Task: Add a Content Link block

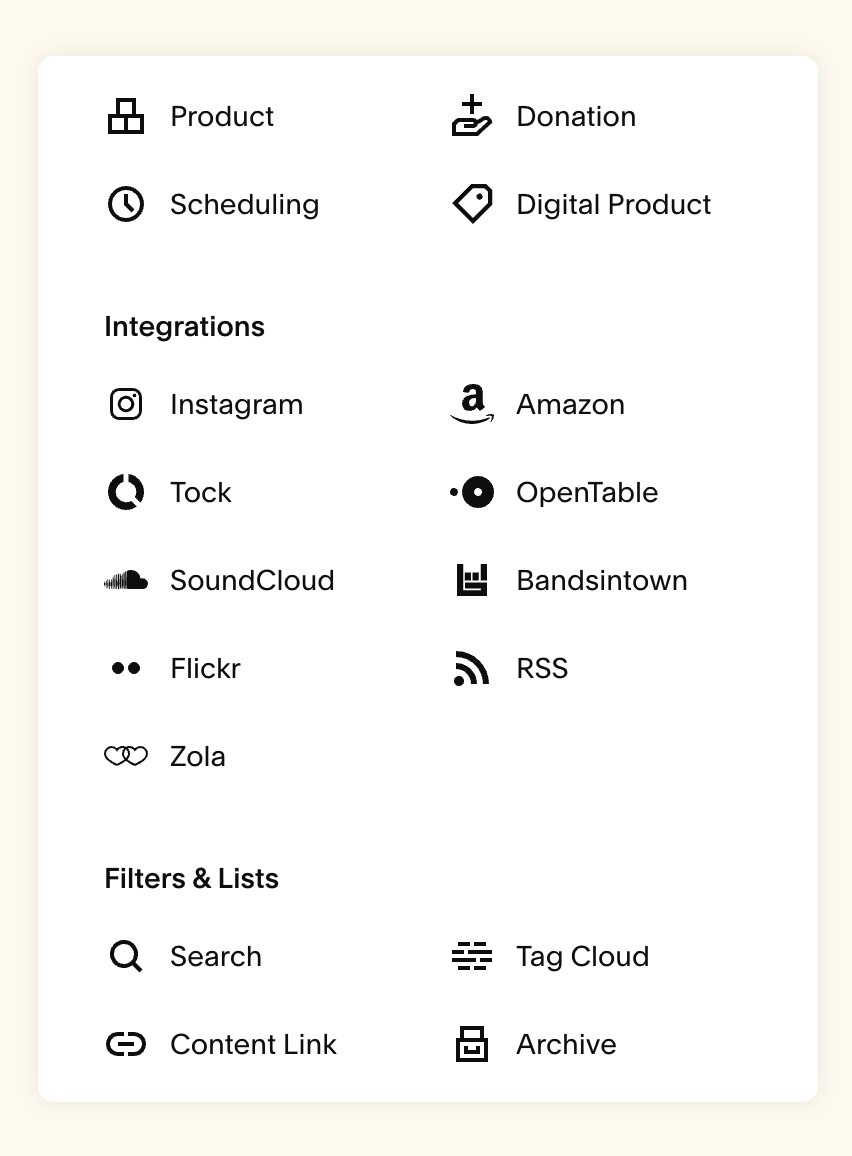Action: tap(222, 1044)
